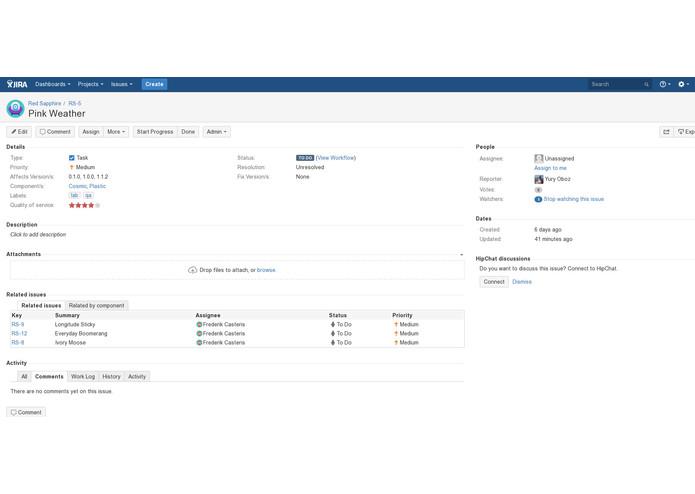Open the View Workflow link
Image resolution: width=695 pixels, height=494 pixels.
[x=336, y=158]
